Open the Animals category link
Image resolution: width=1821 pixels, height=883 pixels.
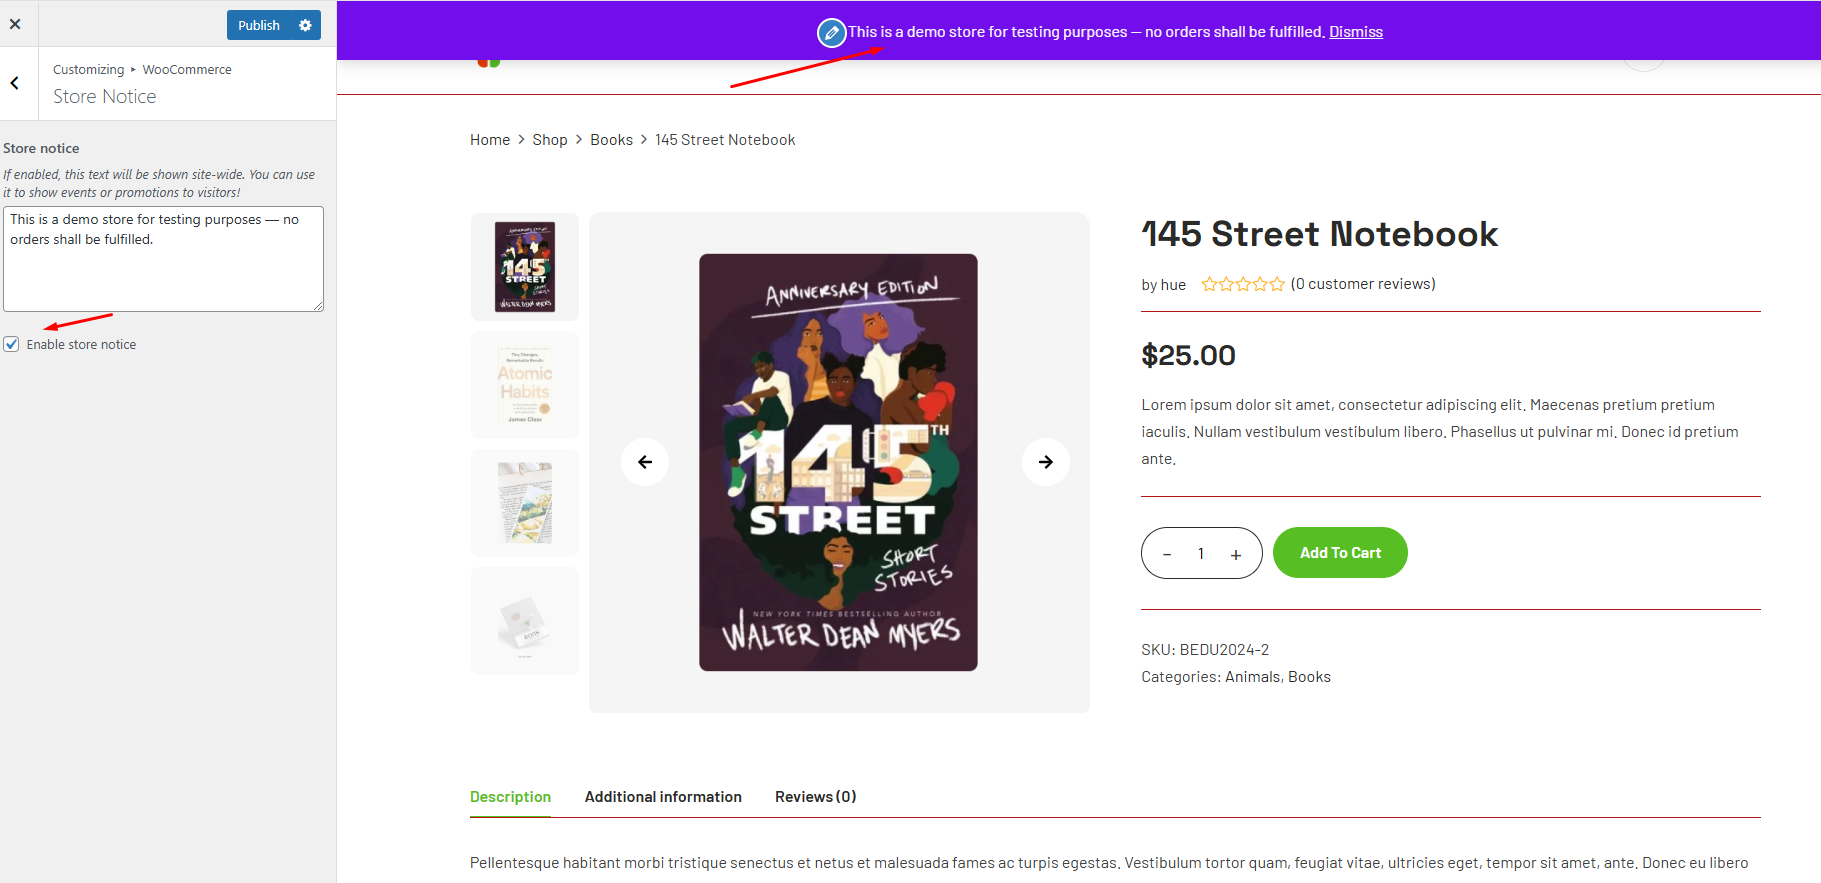click(1253, 677)
